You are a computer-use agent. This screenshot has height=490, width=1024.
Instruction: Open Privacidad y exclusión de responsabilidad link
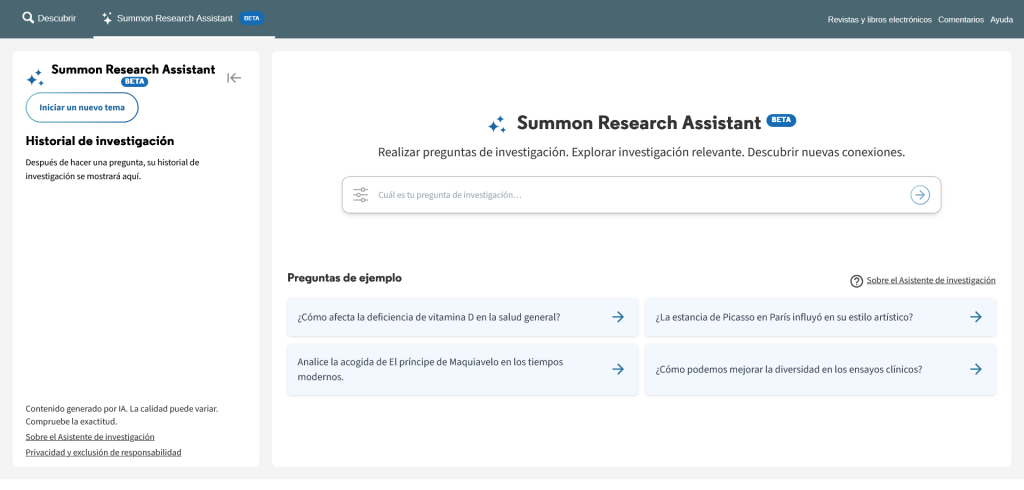click(103, 452)
